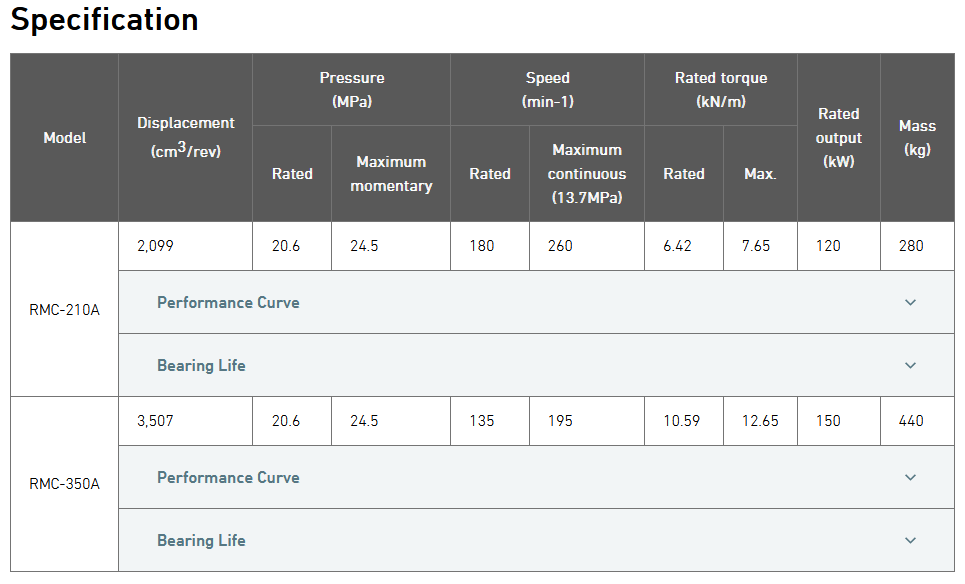Click max torque value '7.65'

point(756,246)
